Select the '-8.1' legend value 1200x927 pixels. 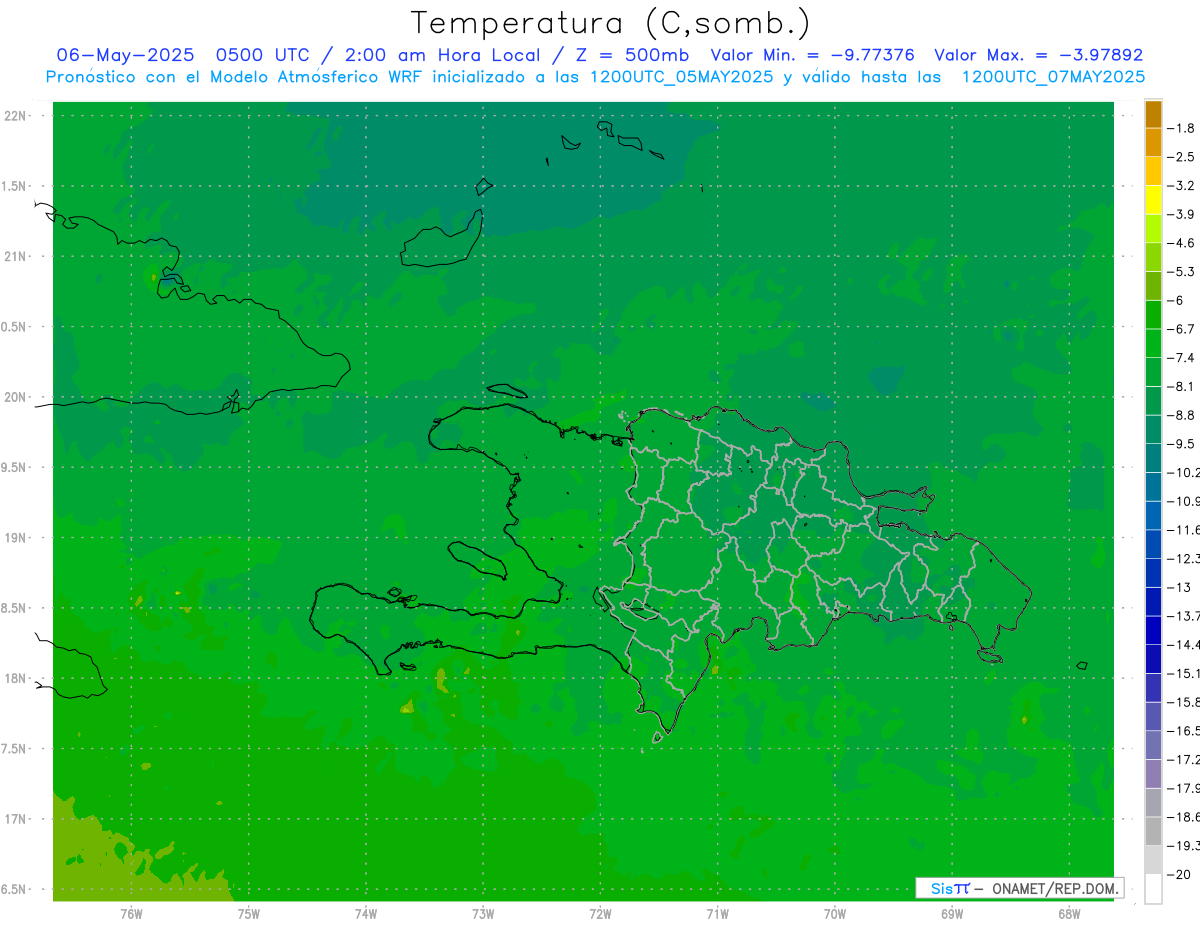tap(1181, 386)
